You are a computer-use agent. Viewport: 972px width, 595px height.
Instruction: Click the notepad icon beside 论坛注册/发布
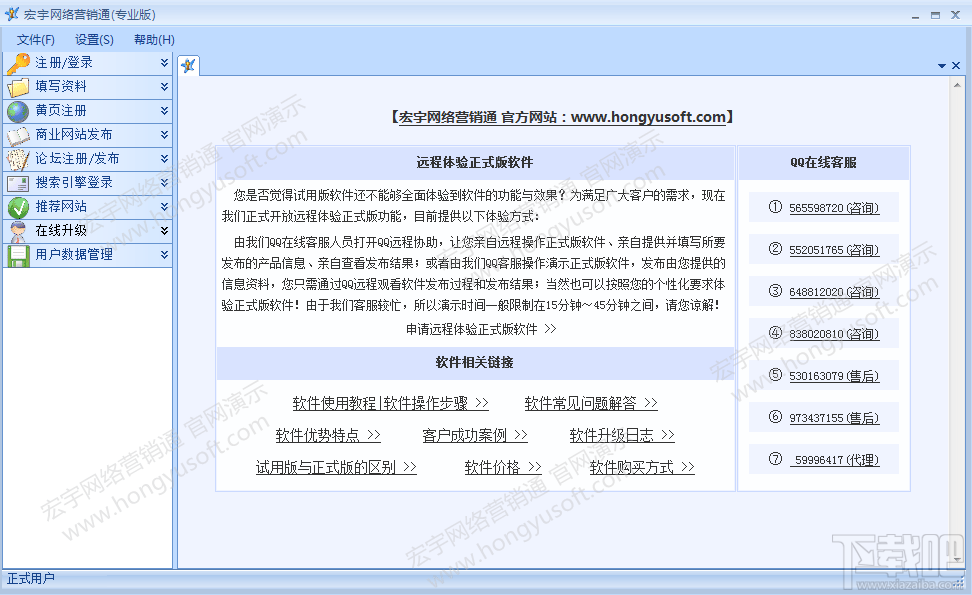tap(19, 159)
